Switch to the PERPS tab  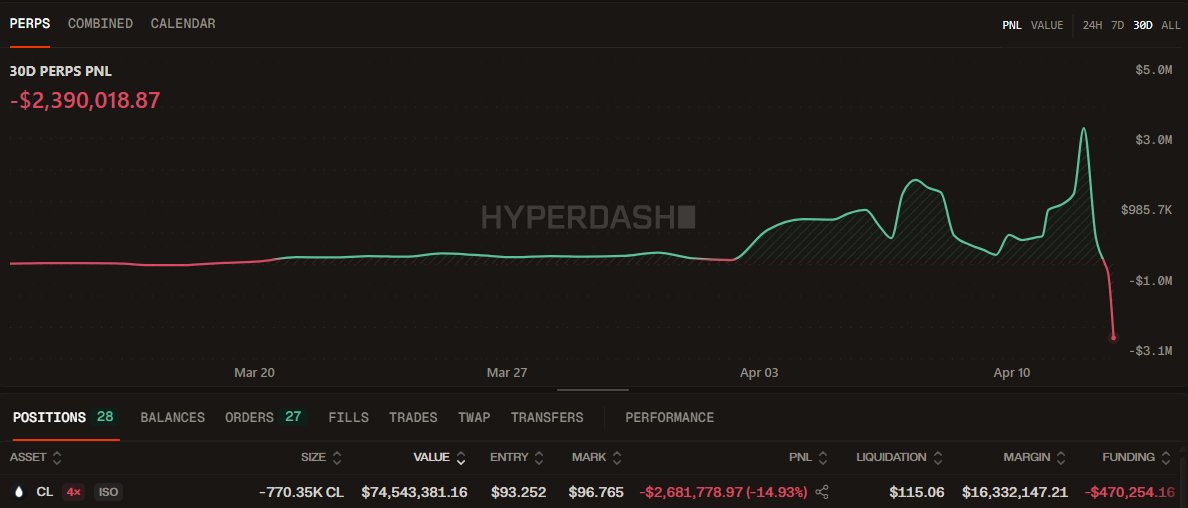click(30, 24)
